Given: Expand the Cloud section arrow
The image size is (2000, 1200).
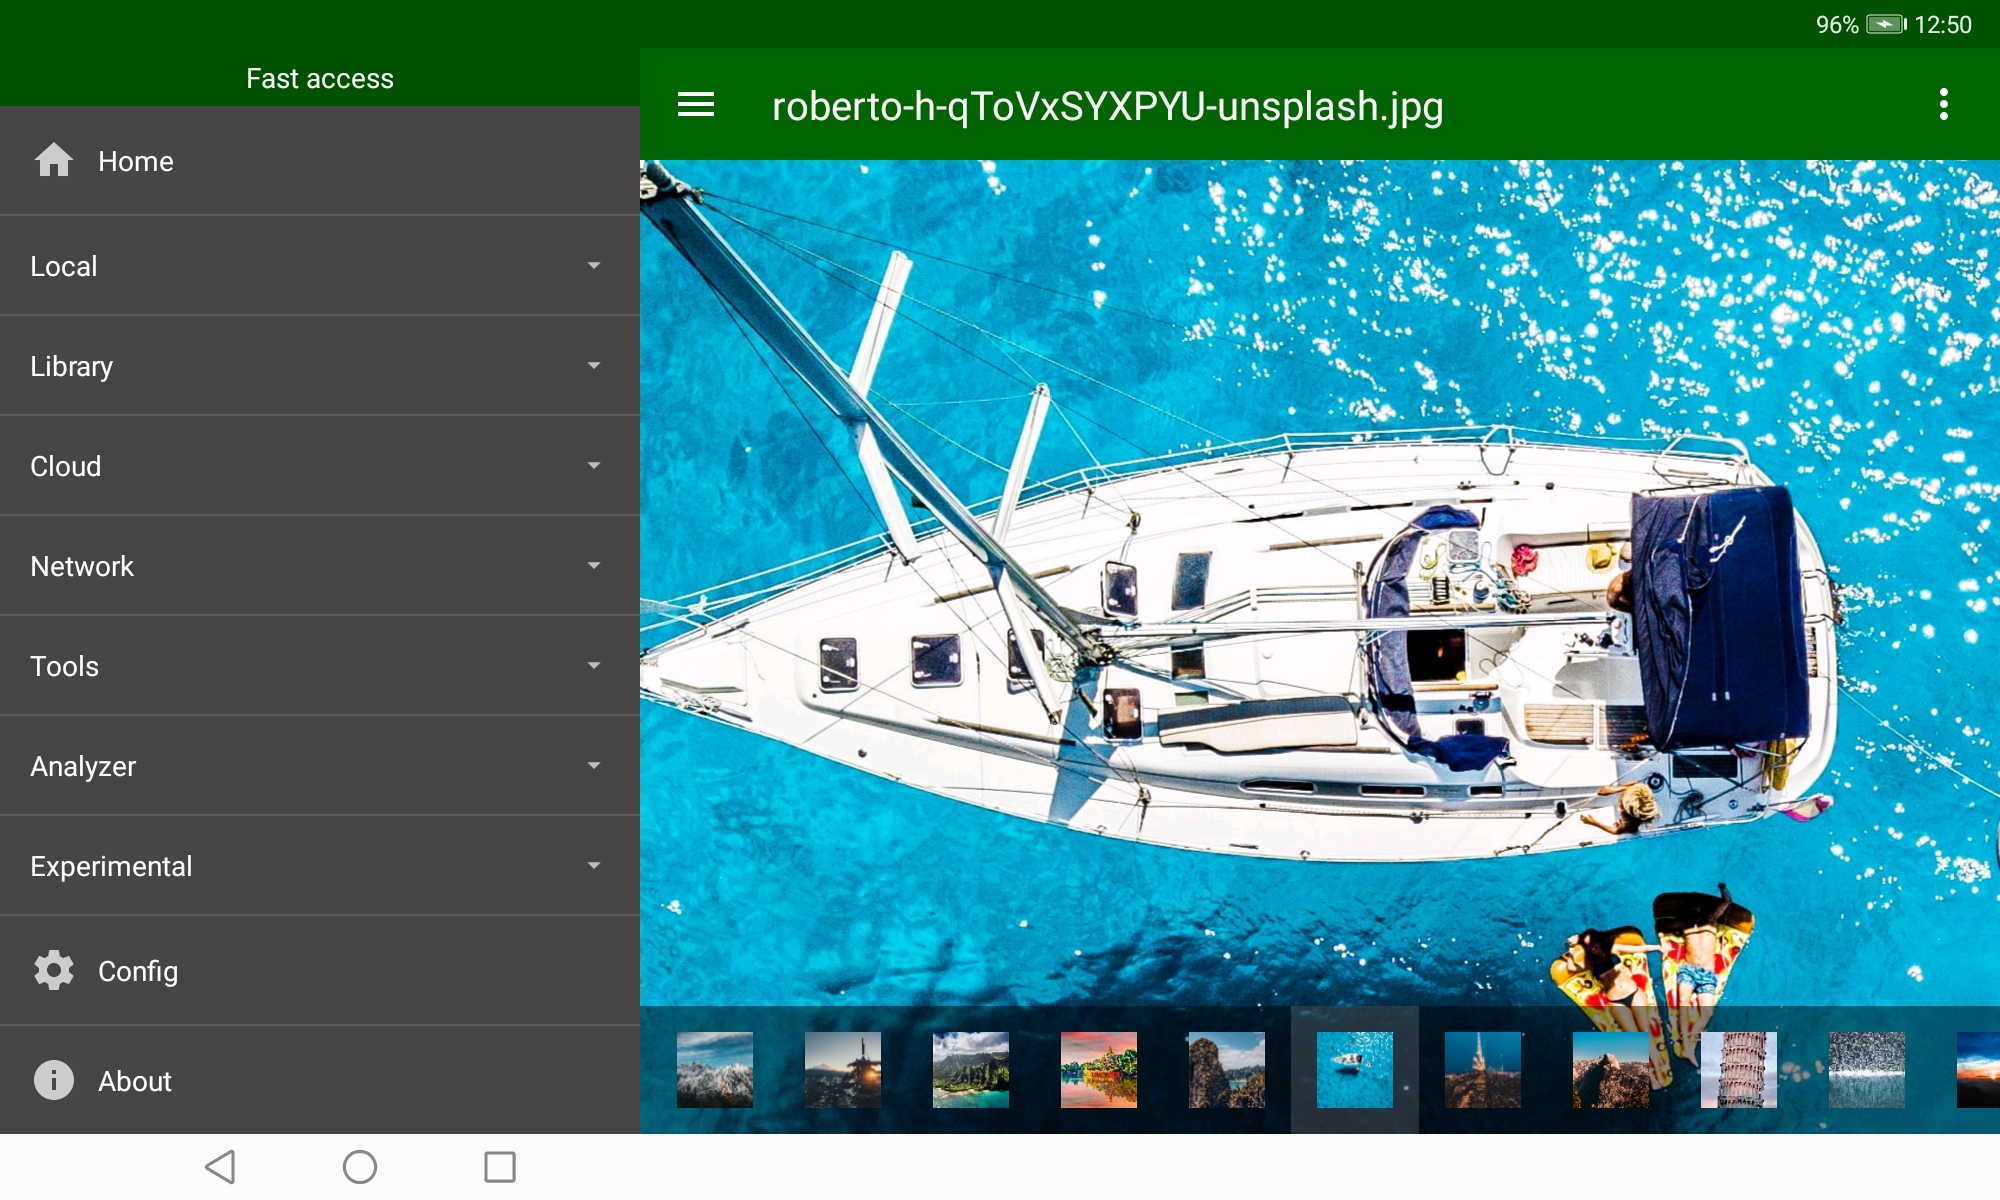Looking at the screenshot, I should pos(594,466).
